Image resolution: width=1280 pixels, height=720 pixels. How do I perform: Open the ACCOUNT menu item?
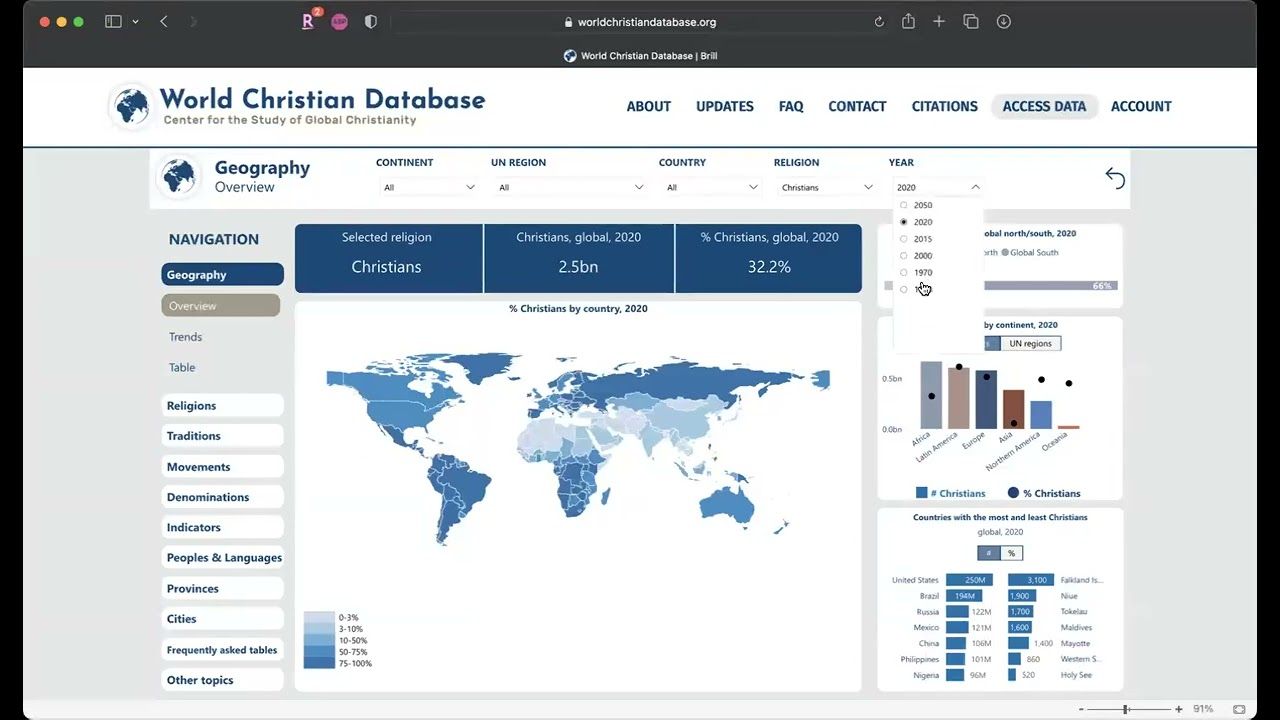pyautogui.click(x=1141, y=106)
